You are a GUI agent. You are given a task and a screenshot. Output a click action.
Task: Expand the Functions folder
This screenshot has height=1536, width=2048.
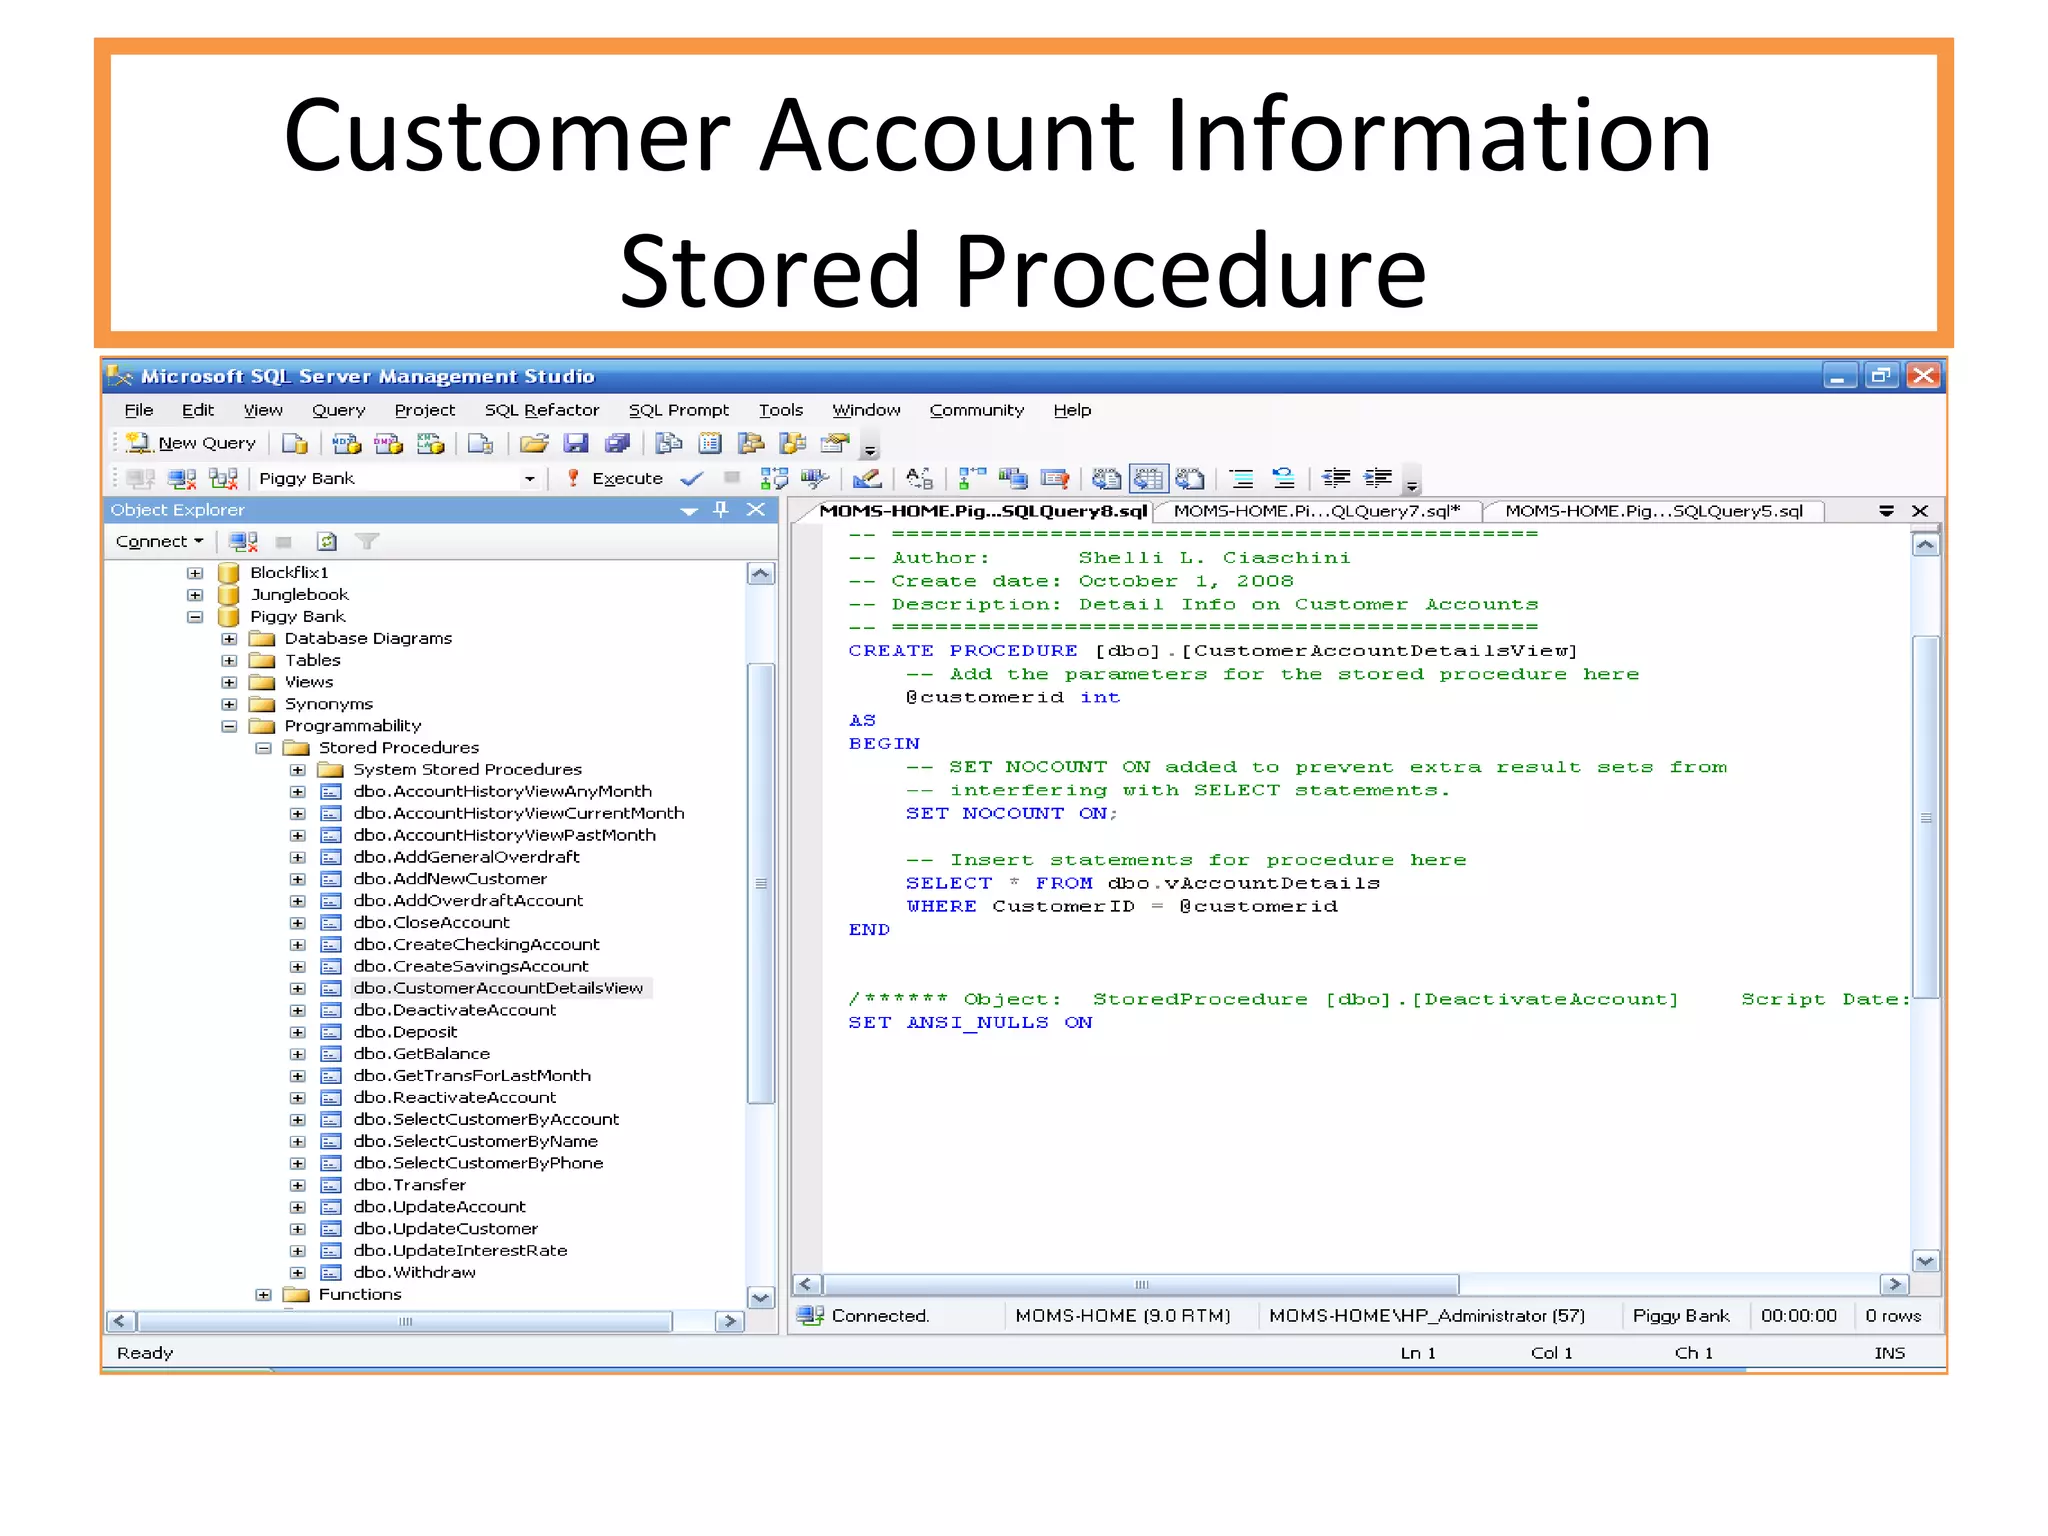pos(263,1295)
